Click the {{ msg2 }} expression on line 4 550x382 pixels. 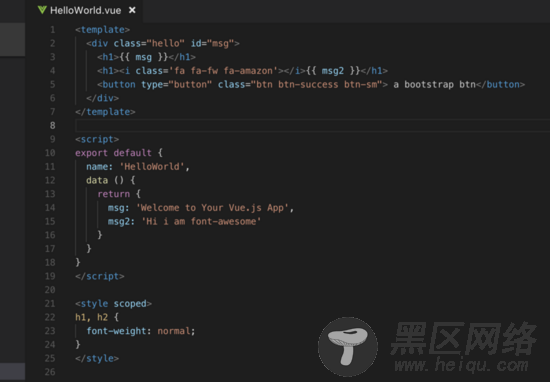click(x=333, y=71)
